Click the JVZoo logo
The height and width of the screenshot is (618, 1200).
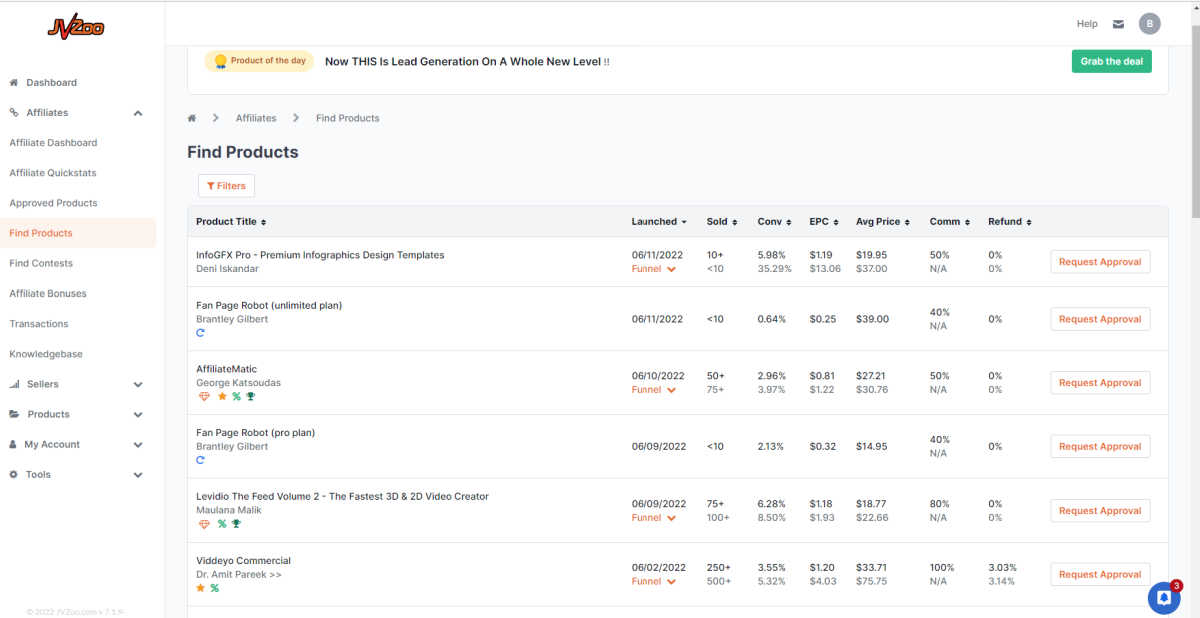click(x=75, y=29)
